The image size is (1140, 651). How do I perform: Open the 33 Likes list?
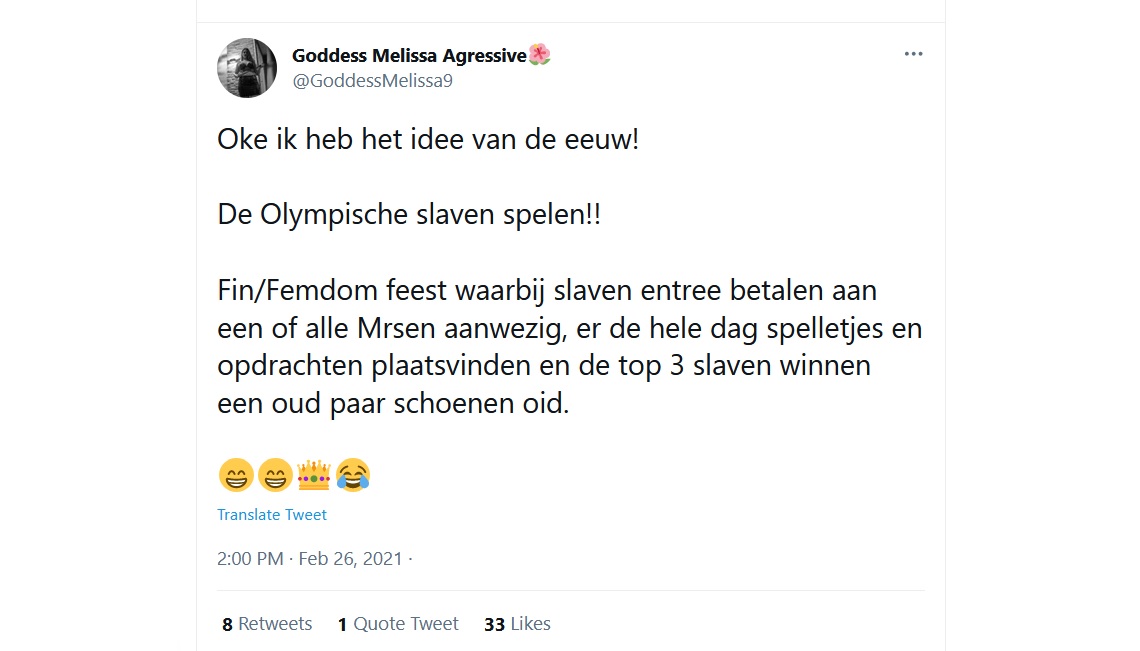[517, 623]
